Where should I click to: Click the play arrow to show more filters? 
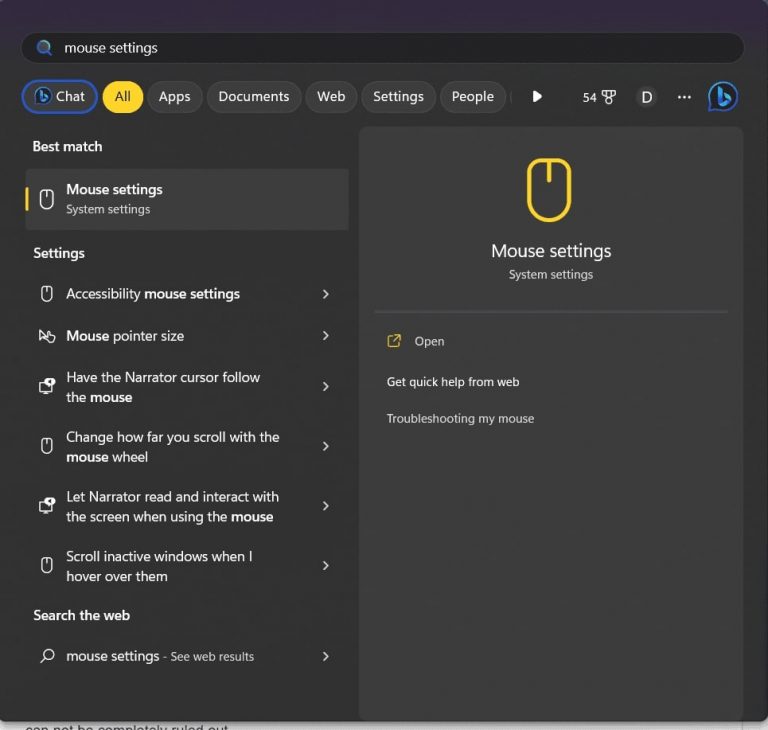coord(537,97)
